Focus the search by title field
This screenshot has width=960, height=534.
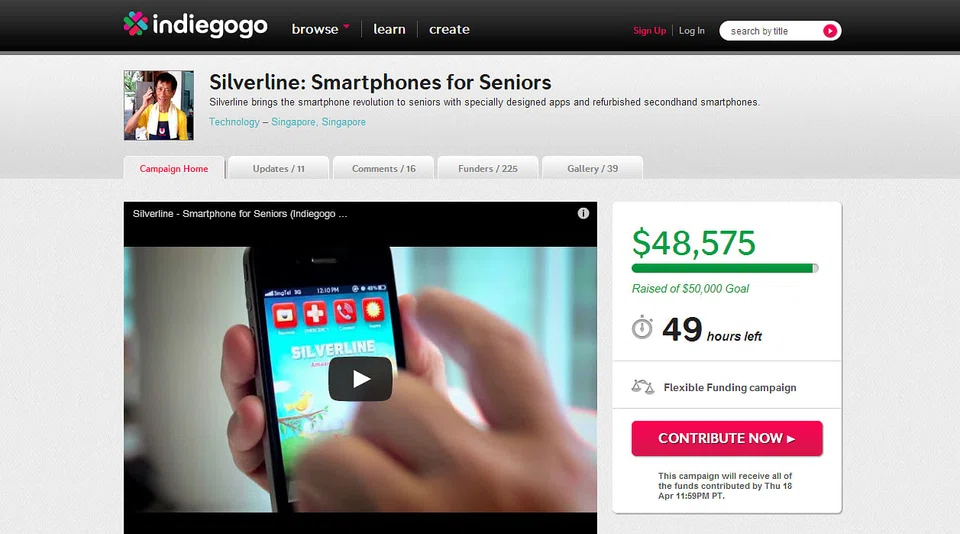[771, 31]
